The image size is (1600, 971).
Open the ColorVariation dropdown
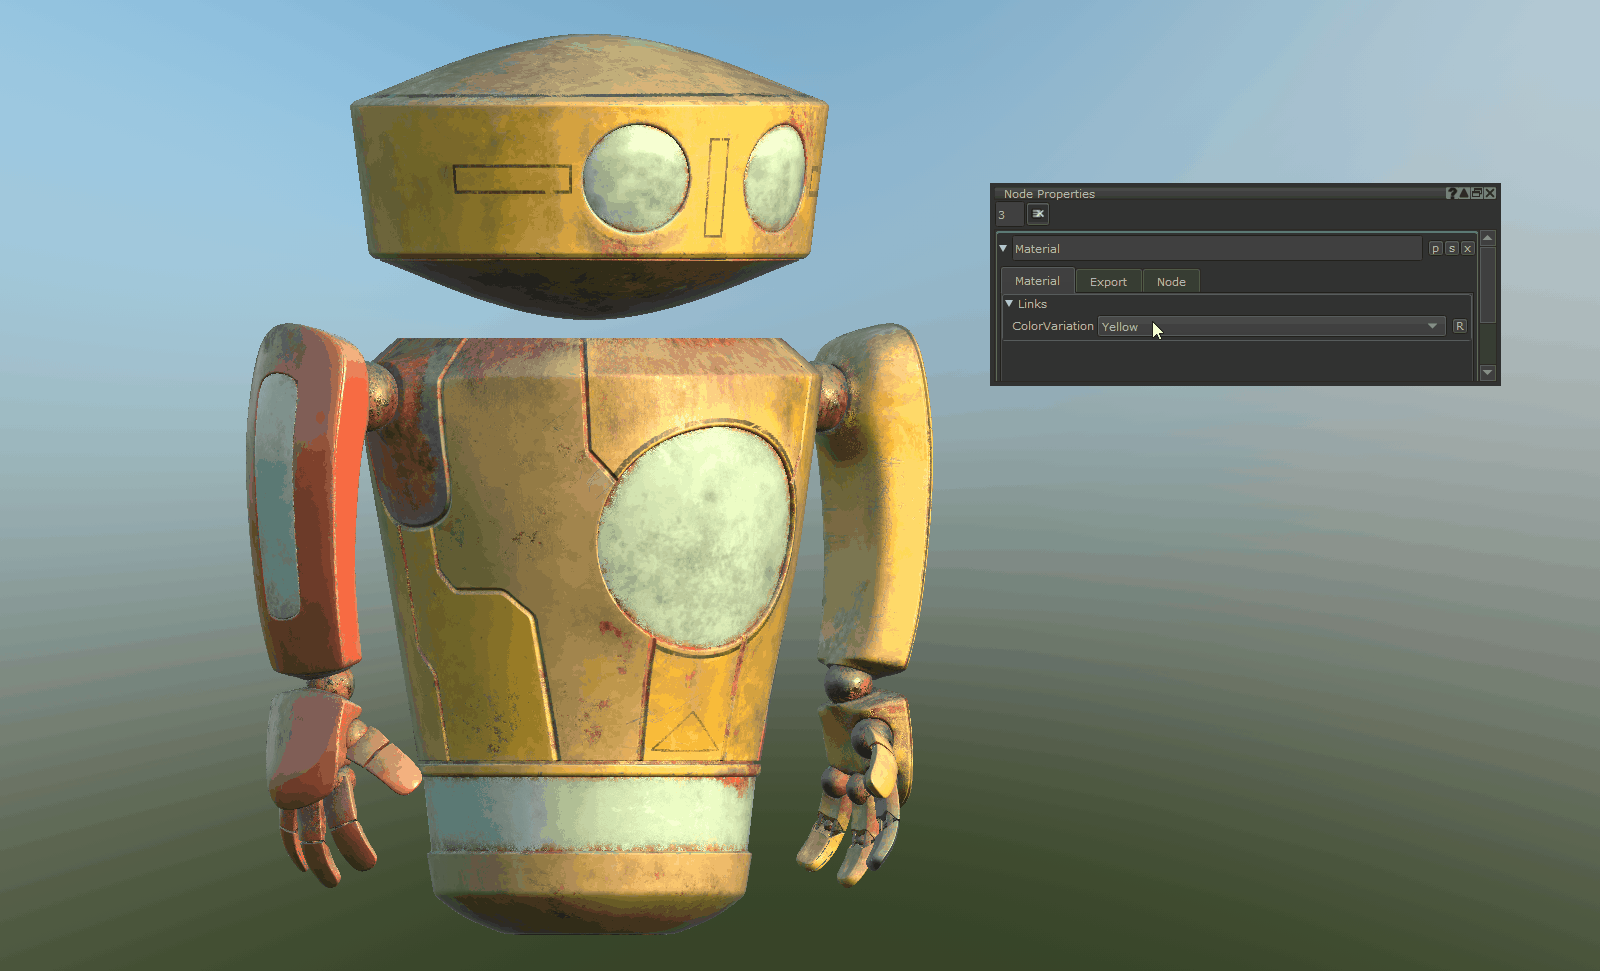pos(1270,327)
